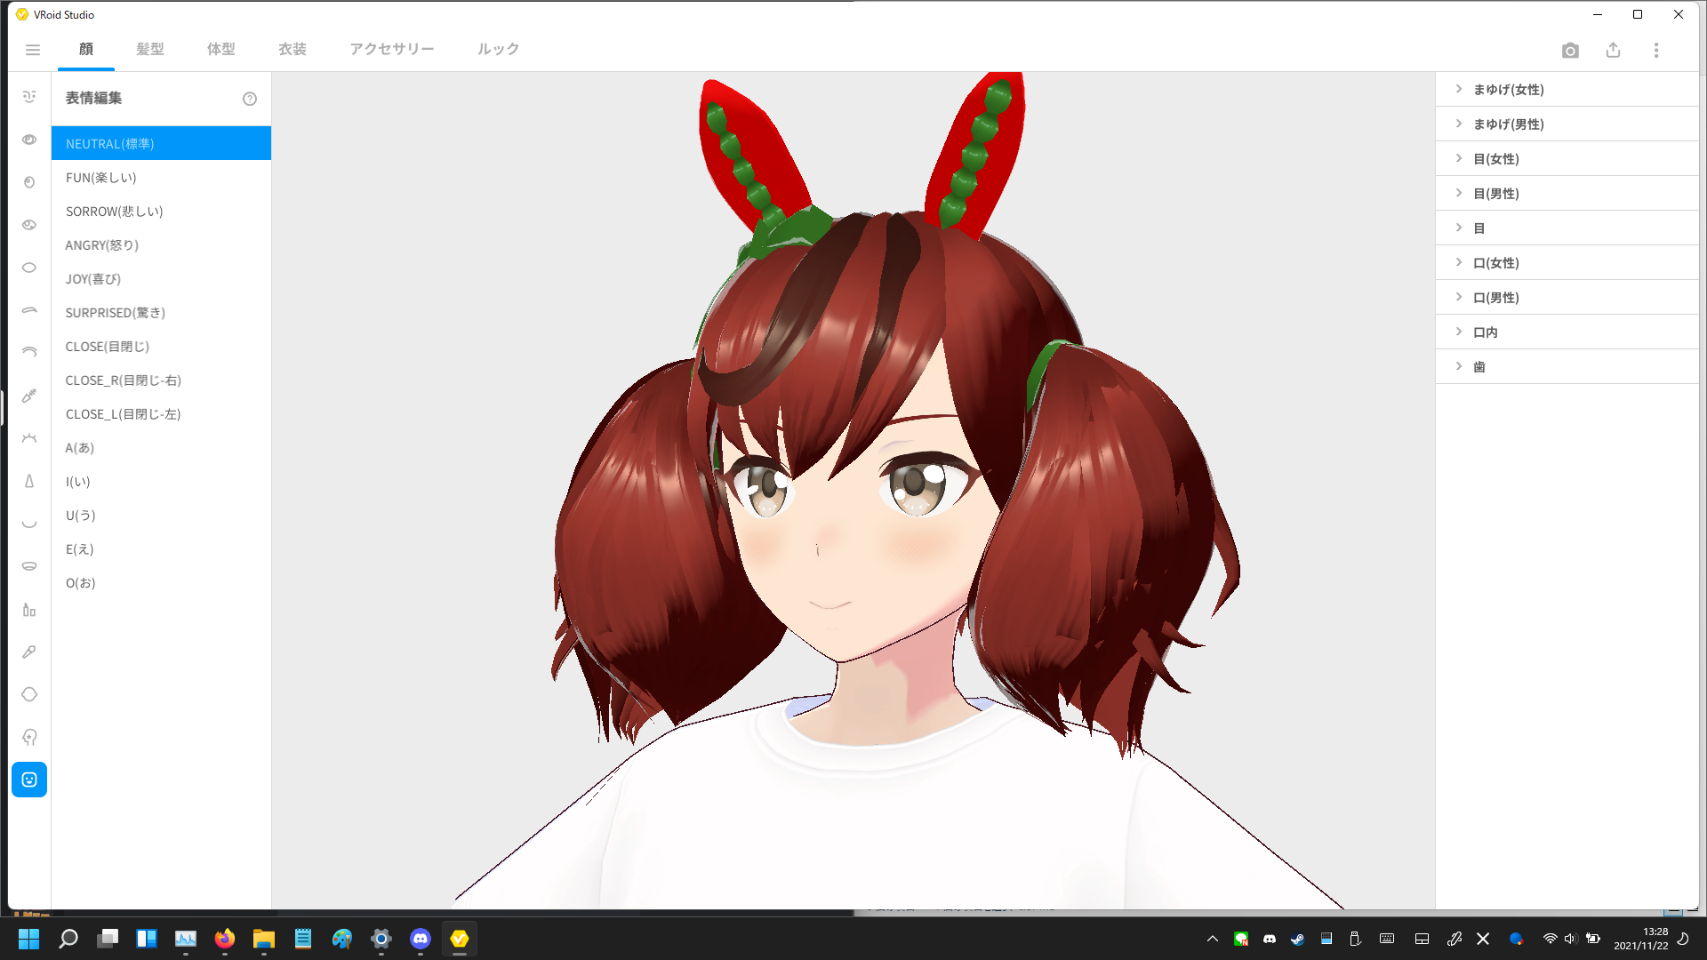Select the FUN(楽しい) expression

point(161,177)
